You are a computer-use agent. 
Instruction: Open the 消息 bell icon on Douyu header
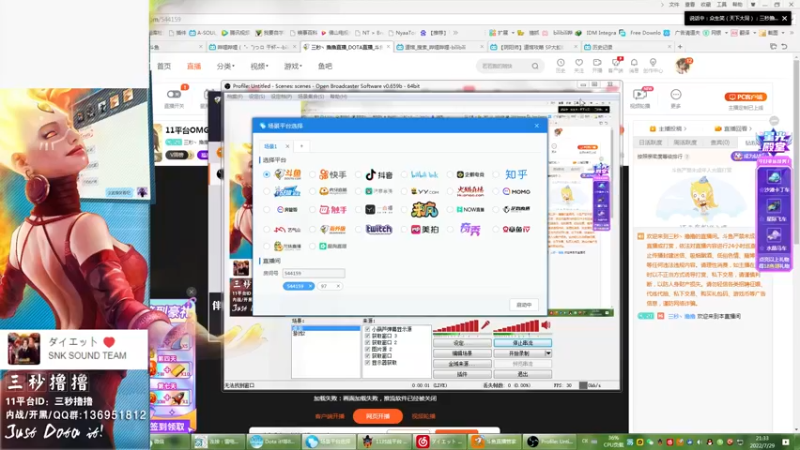point(634,65)
